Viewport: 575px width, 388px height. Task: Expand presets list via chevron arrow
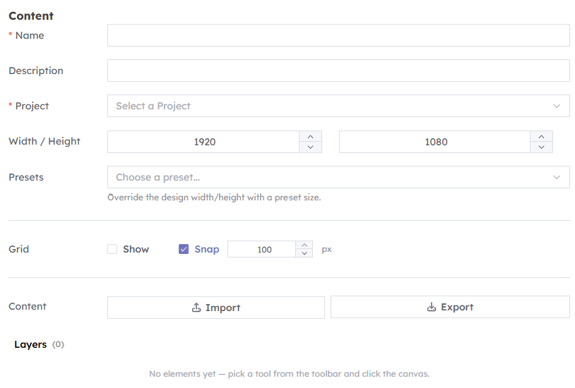point(556,177)
